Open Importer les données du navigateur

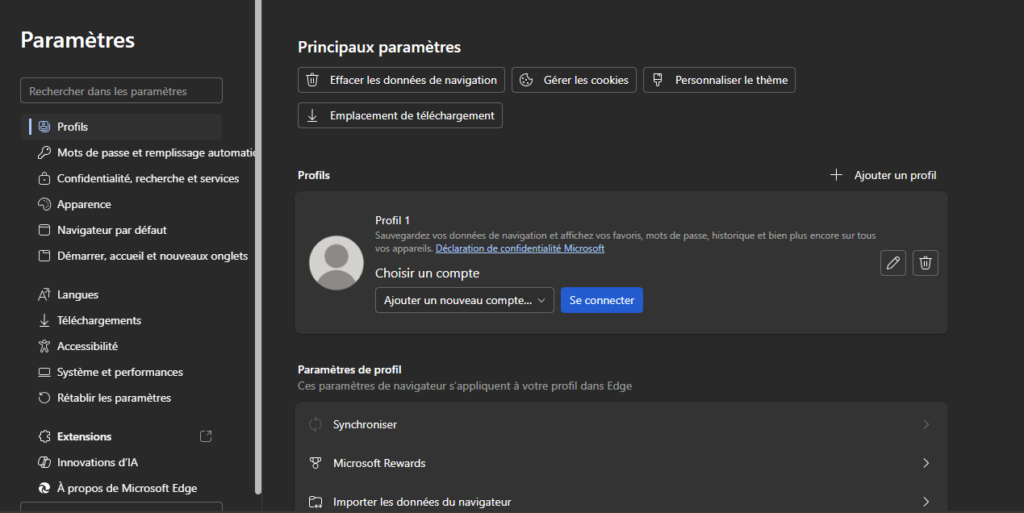(621, 501)
